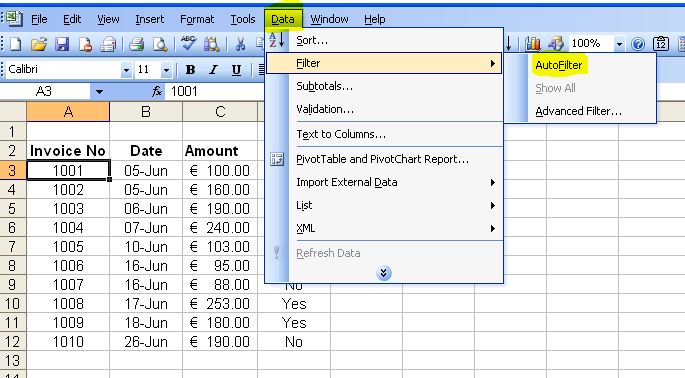Choose Validation... from Data menu
685x378 pixels.
point(384,109)
